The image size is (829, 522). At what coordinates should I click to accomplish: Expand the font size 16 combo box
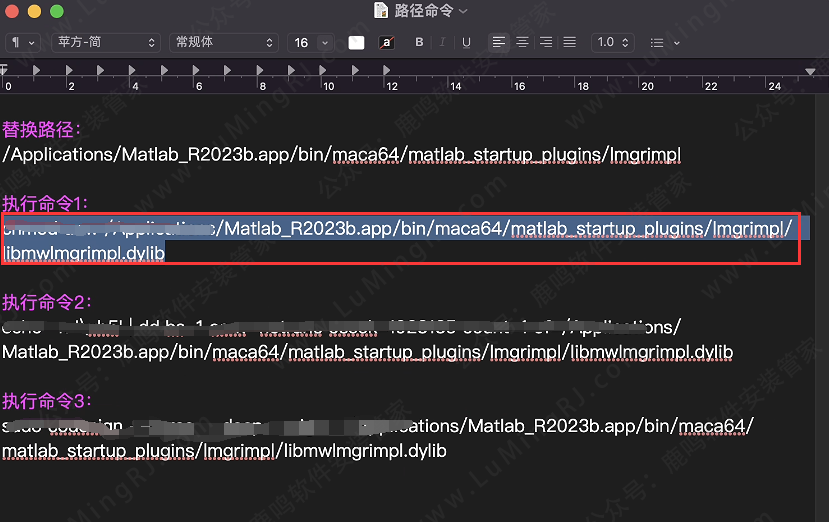pos(324,42)
